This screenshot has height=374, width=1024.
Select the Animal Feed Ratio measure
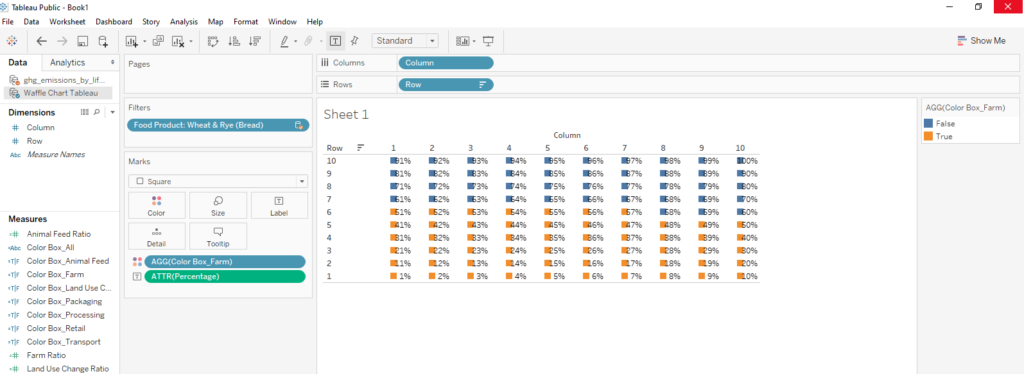tap(59, 234)
